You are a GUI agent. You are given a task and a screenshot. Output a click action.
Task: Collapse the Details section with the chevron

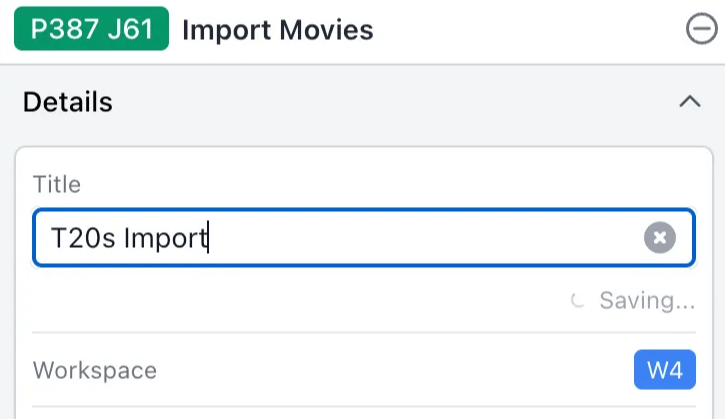point(689,102)
